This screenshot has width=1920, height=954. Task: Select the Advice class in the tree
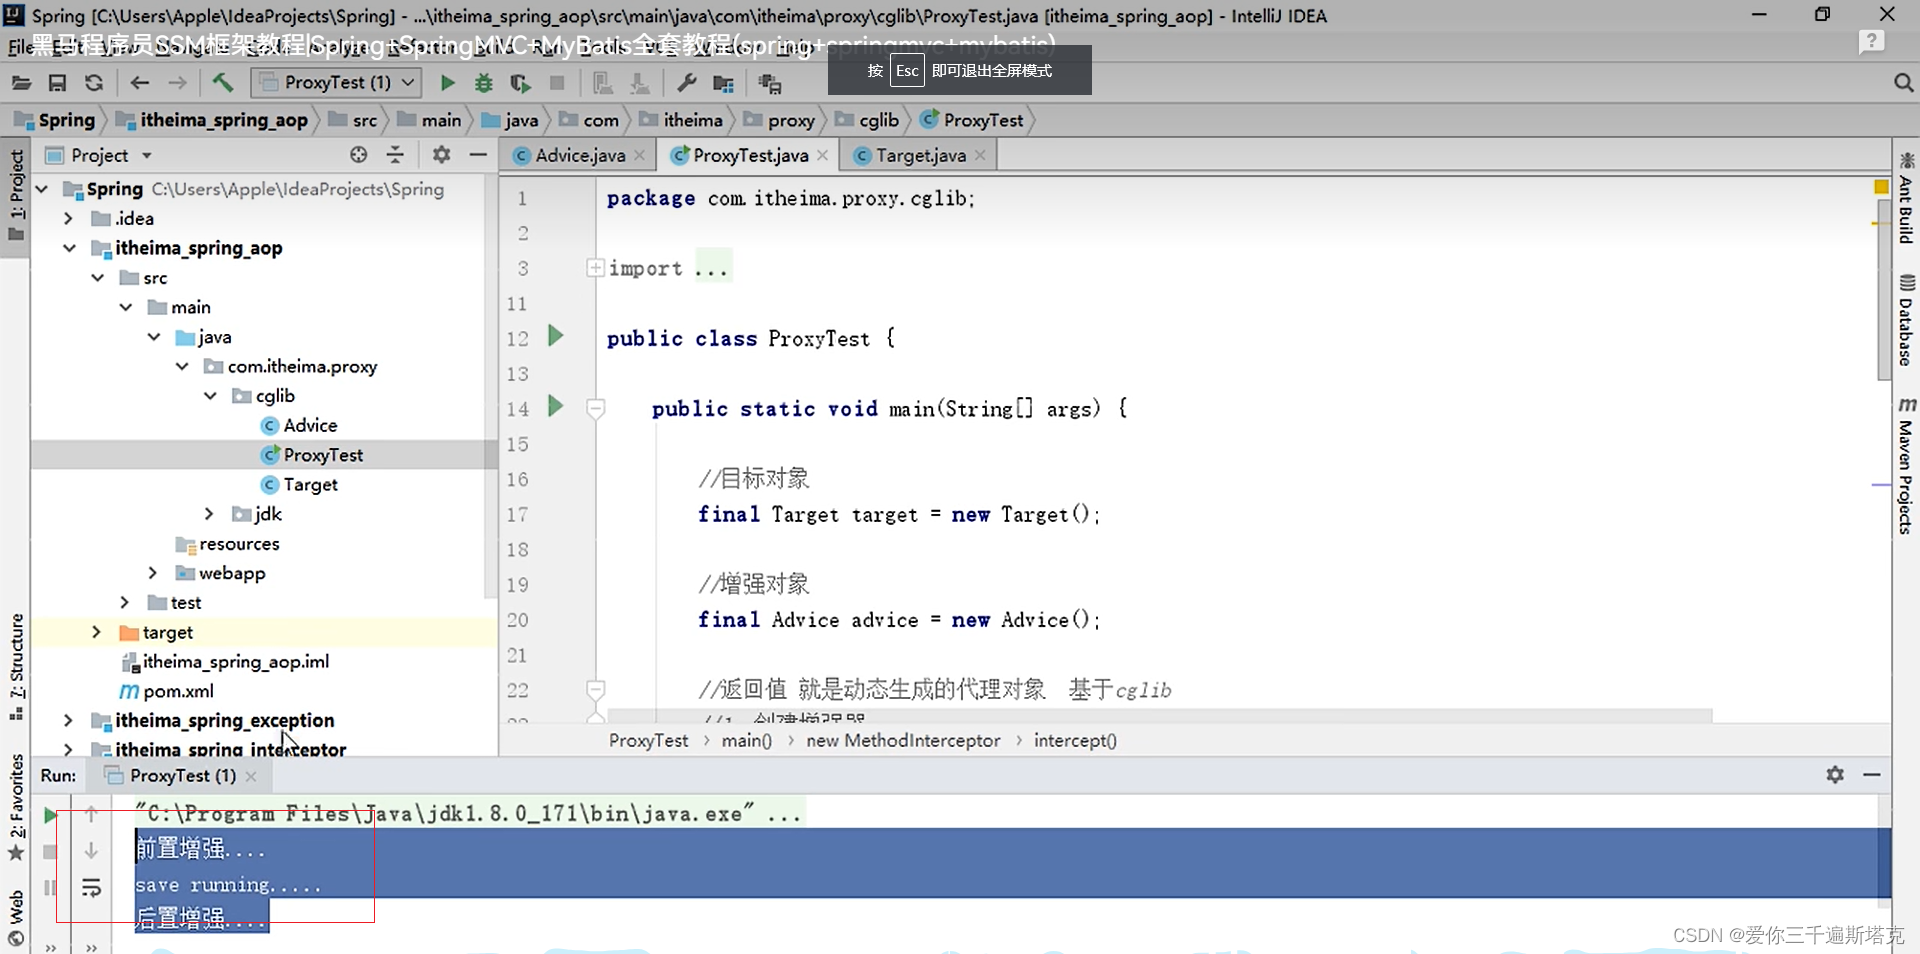299,425
